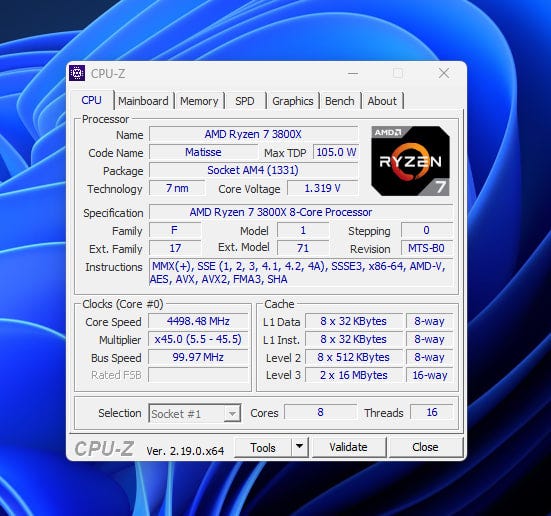The height and width of the screenshot is (516, 551).
Task: Click the Stepping value 0
Action: point(427,230)
